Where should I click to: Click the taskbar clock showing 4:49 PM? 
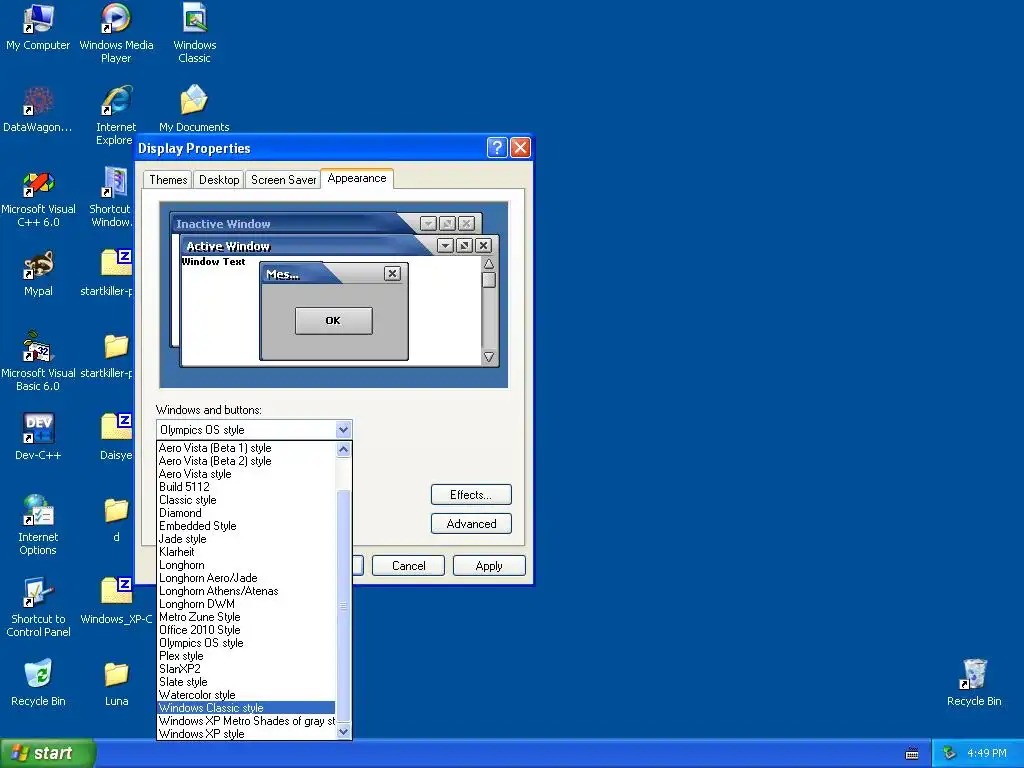(987, 753)
